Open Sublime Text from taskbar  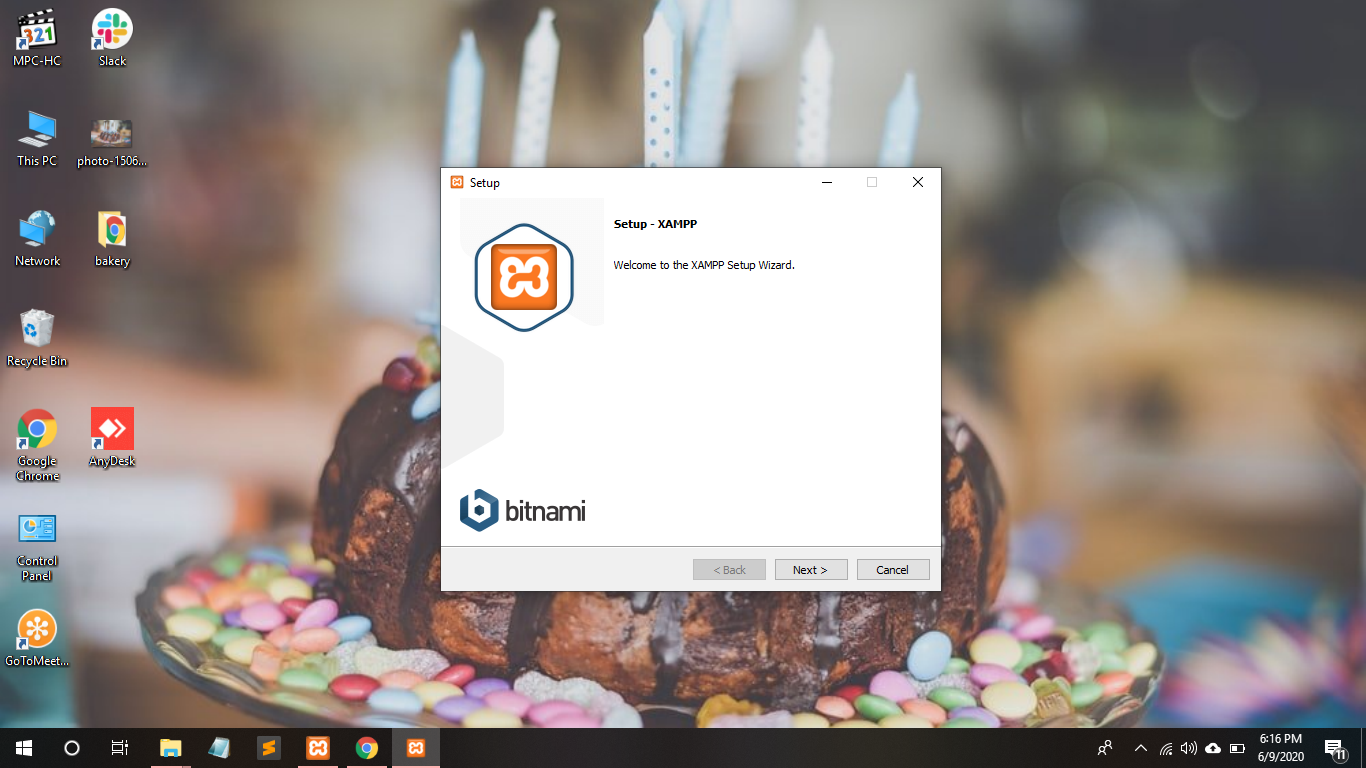click(x=268, y=748)
